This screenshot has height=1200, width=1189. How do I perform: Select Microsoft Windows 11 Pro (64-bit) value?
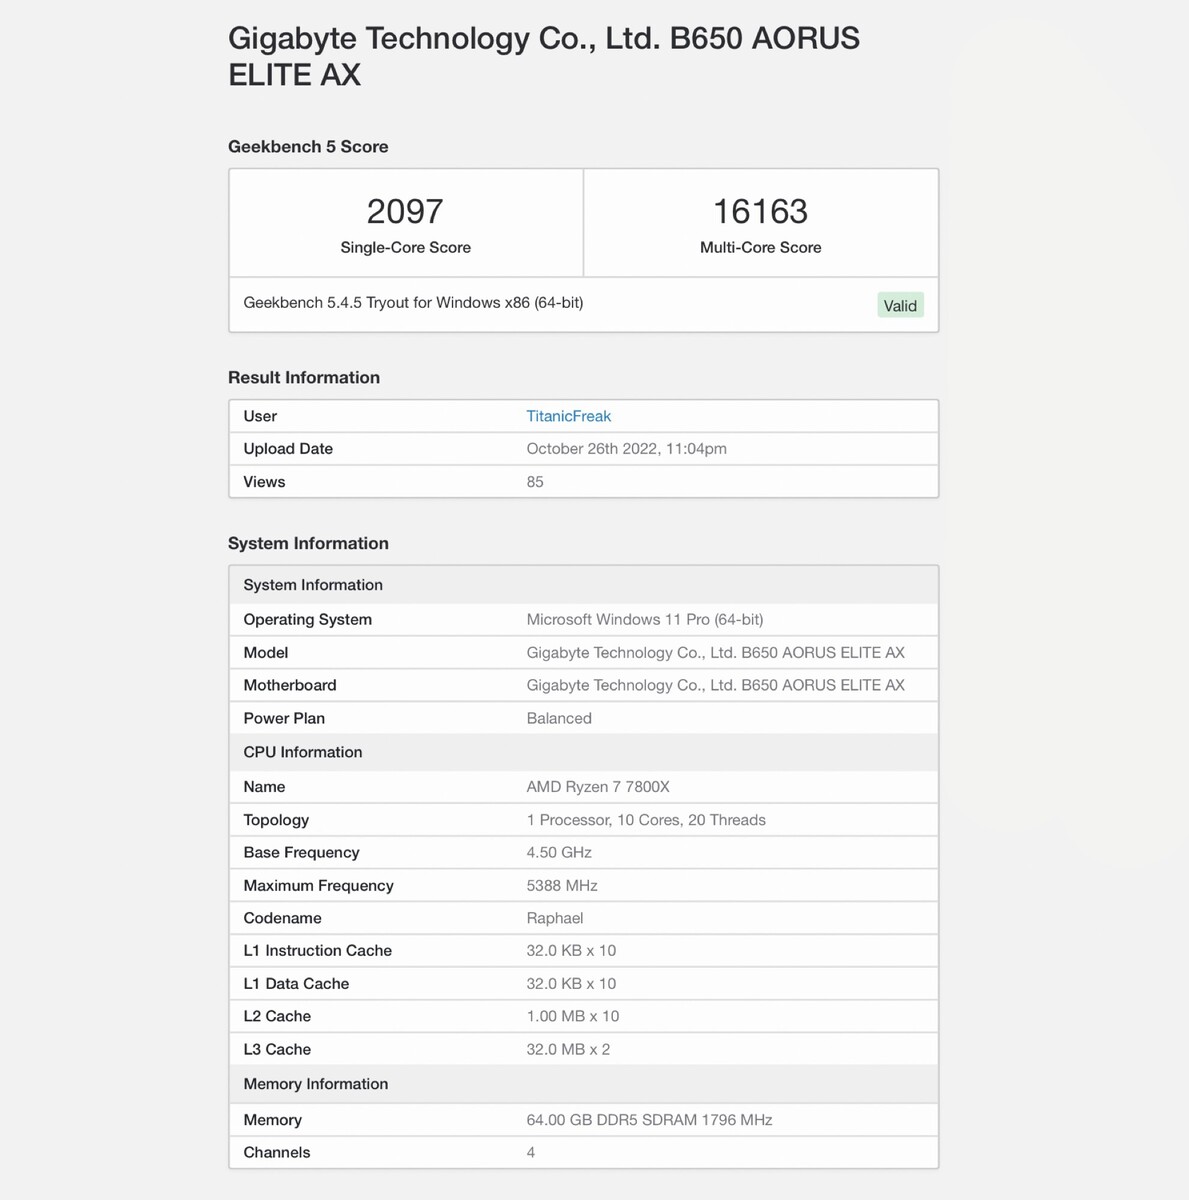(645, 620)
